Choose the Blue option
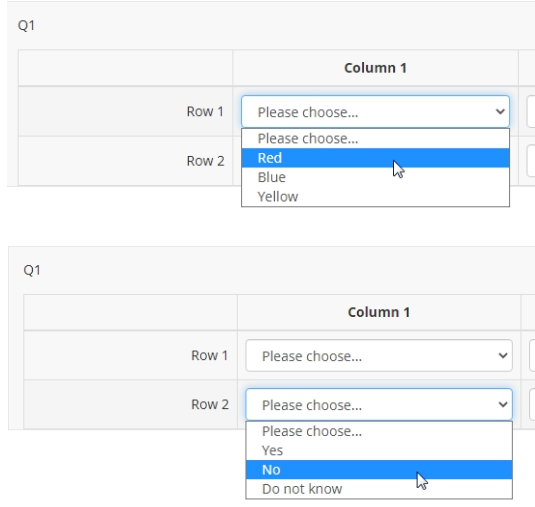Image resolution: width=535 pixels, height=507 pixels. click(375, 177)
